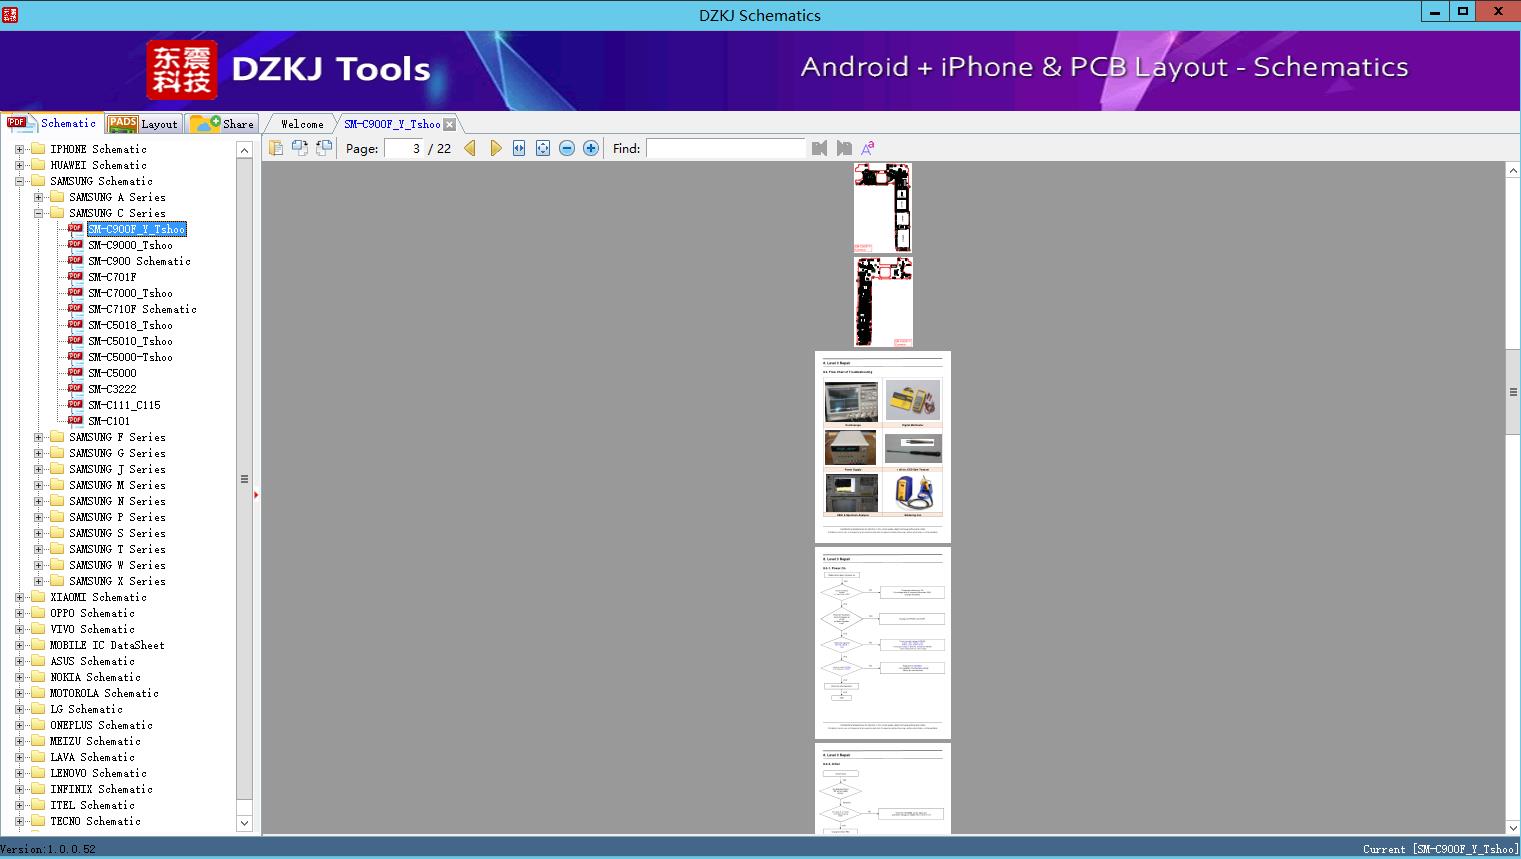
Task: Open the SM-C9000_Tshoo PDF
Action: point(130,245)
